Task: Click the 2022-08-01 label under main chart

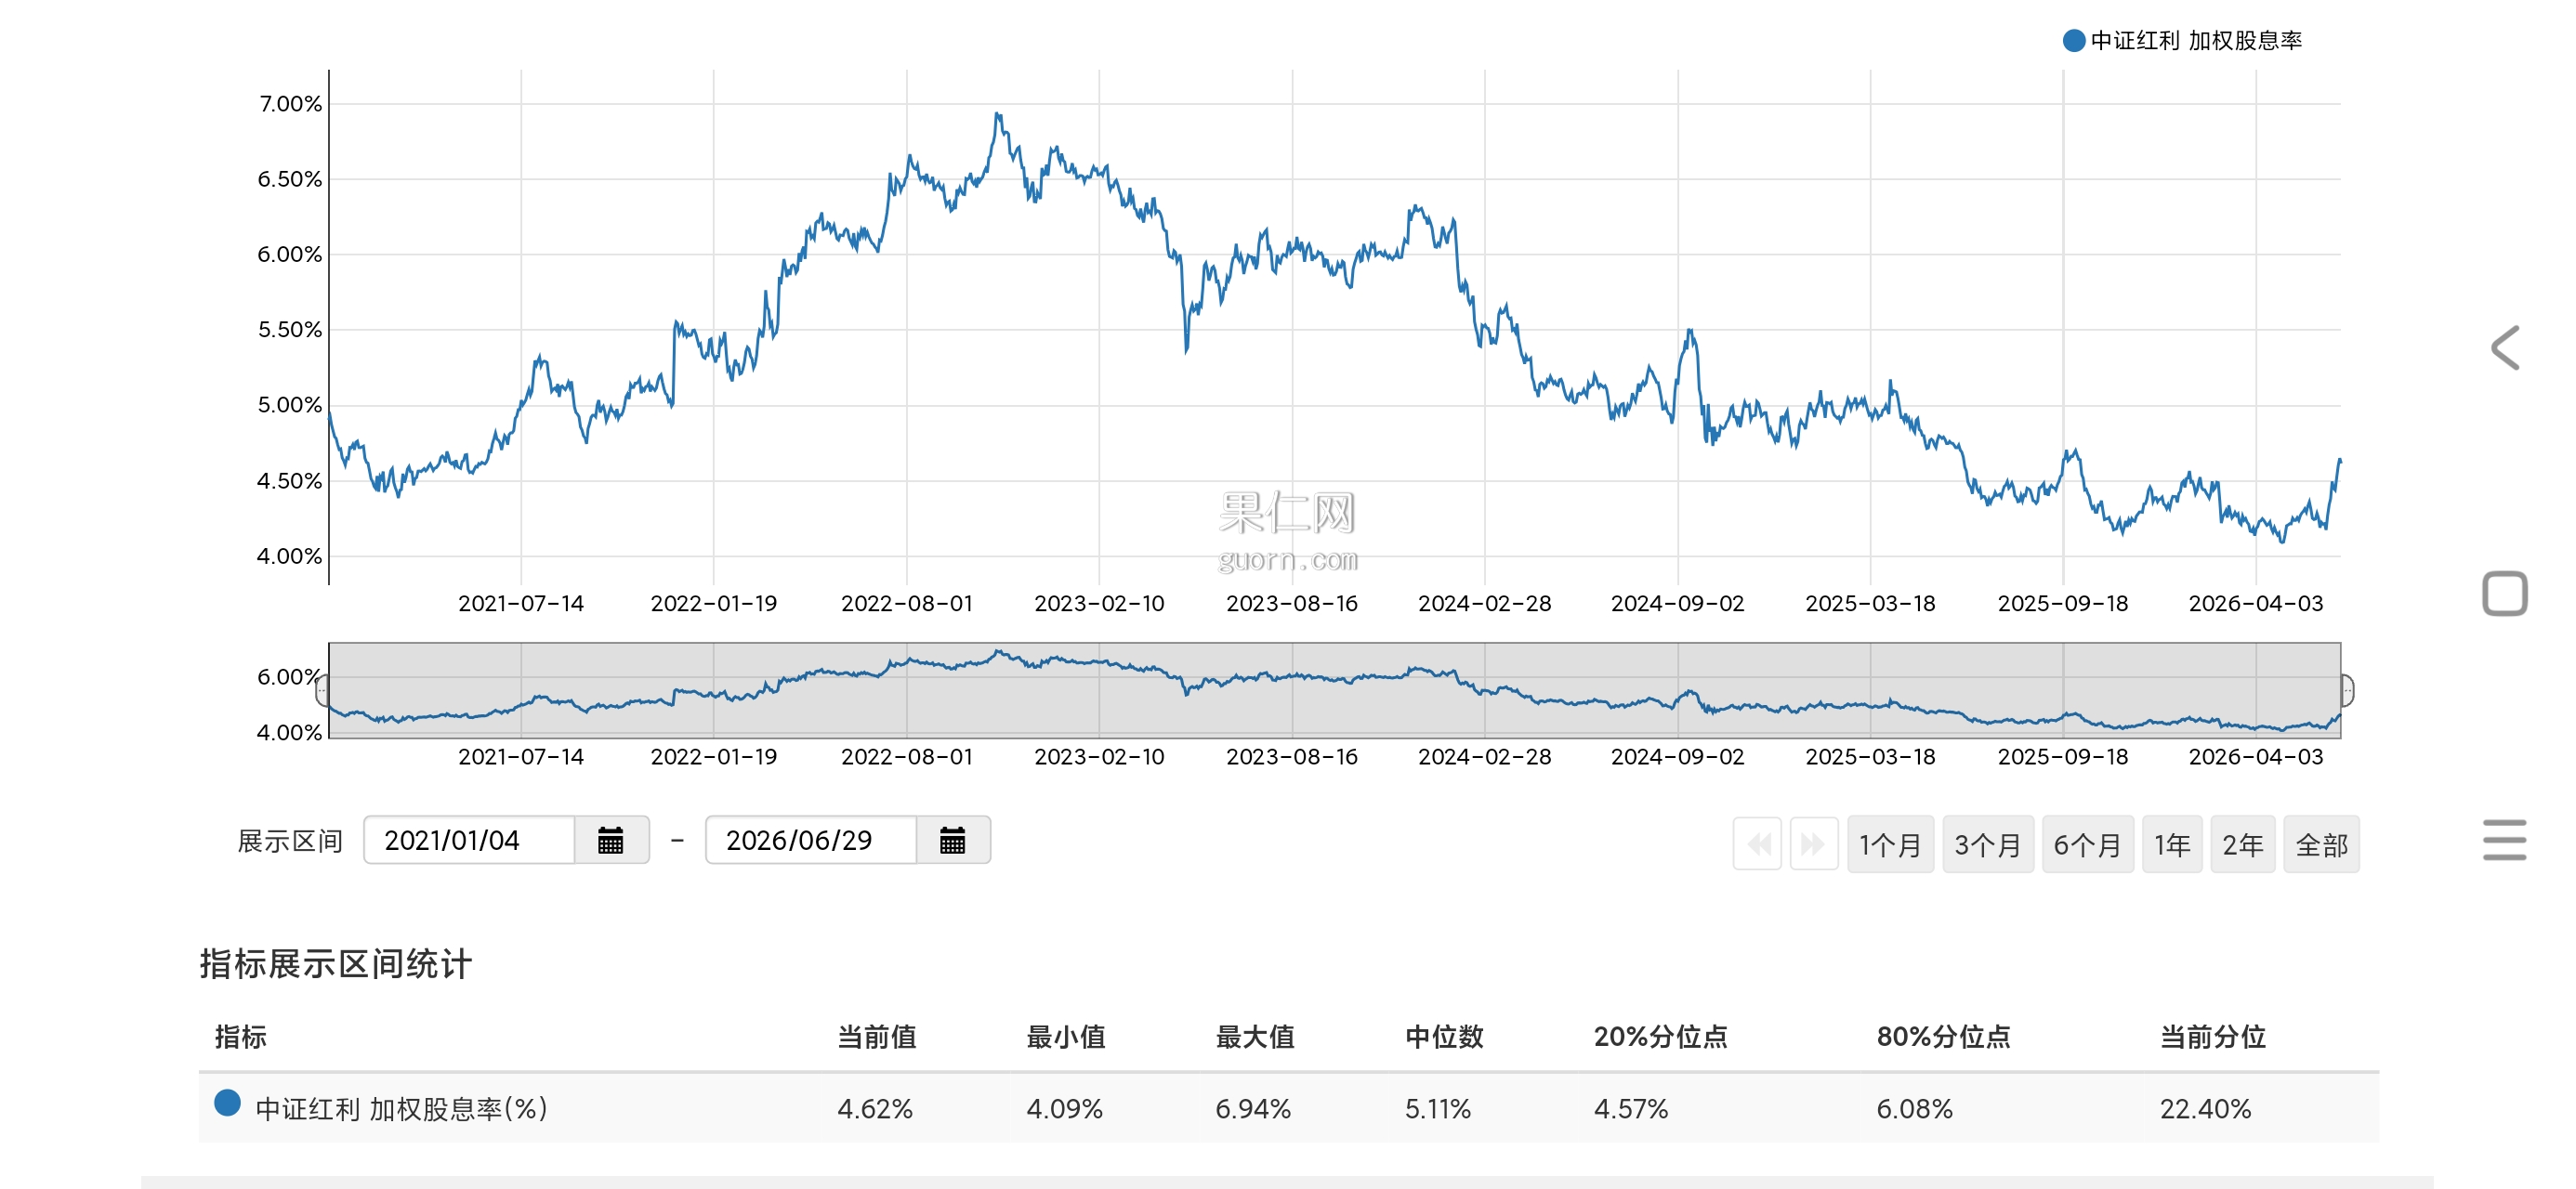Action: point(907,604)
